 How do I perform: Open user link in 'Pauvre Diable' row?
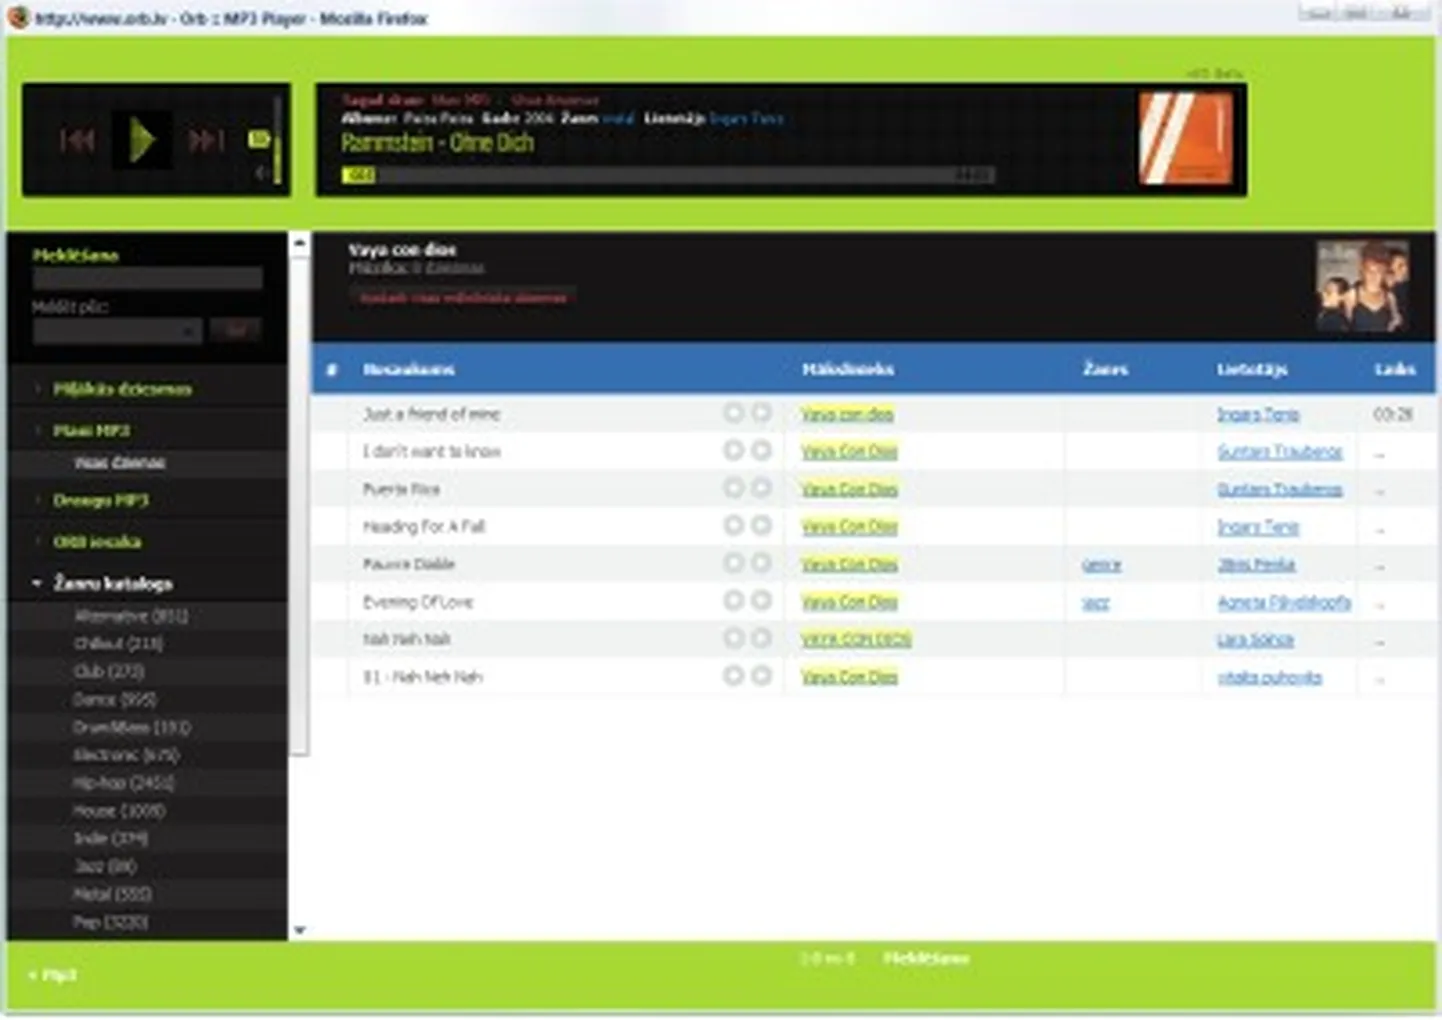[1256, 565]
